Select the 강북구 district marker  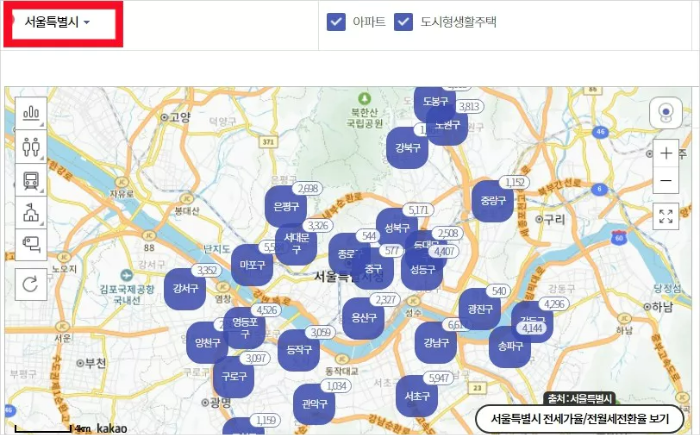(x=407, y=147)
